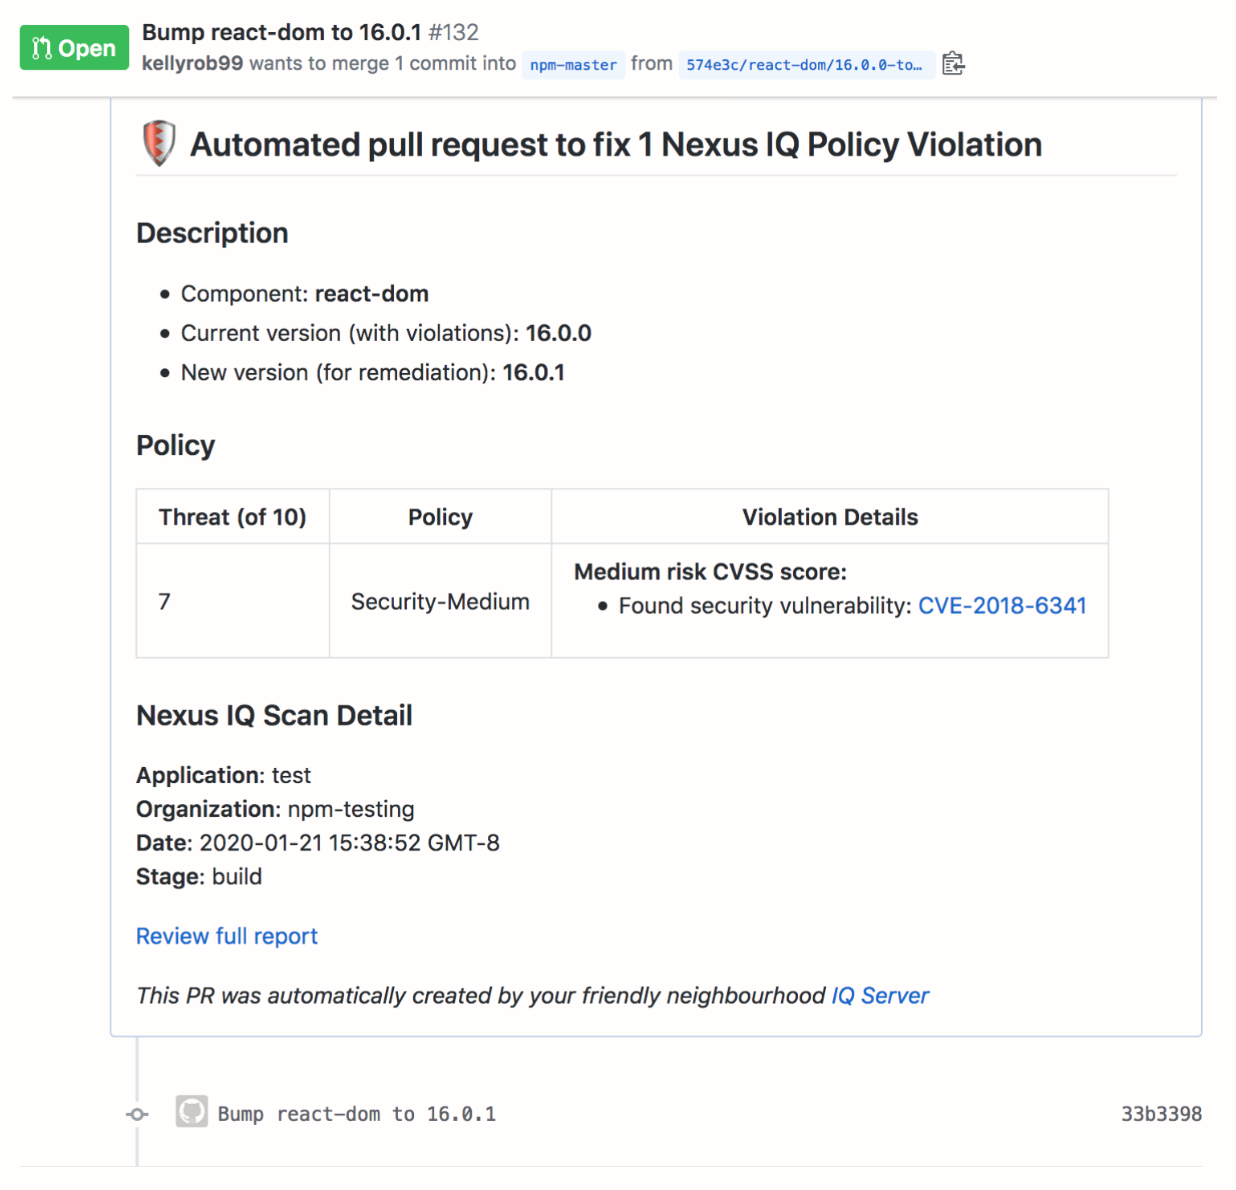Click the copy branch name clipboard icon
The height and width of the screenshot is (1190, 1236).
[x=953, y=64]
